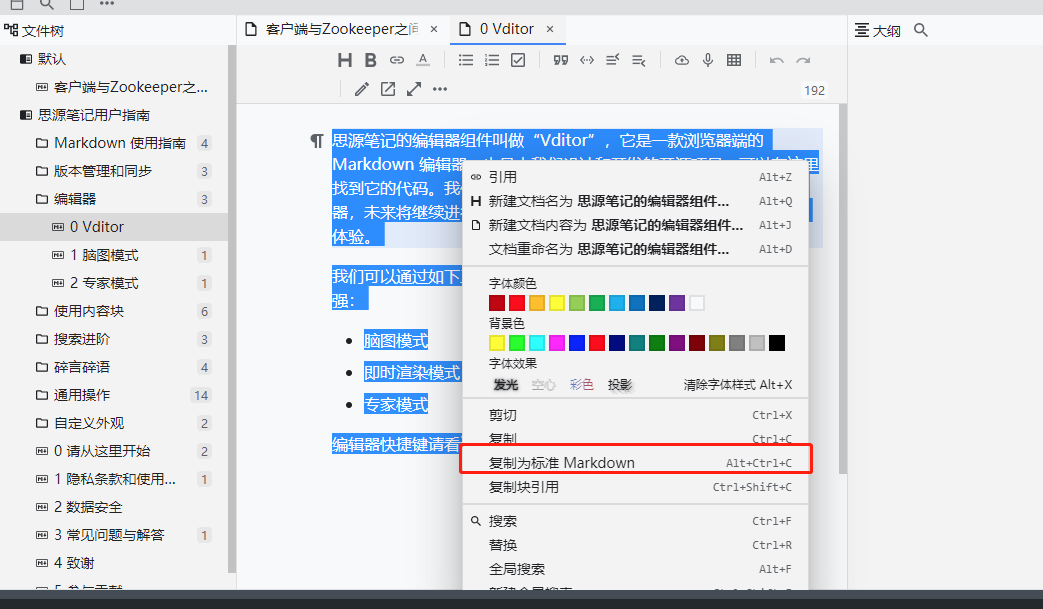Screen dimensions: 1043x609
Task: Apply the 投影 shadow font effect
Action: [x=620, y=384]
